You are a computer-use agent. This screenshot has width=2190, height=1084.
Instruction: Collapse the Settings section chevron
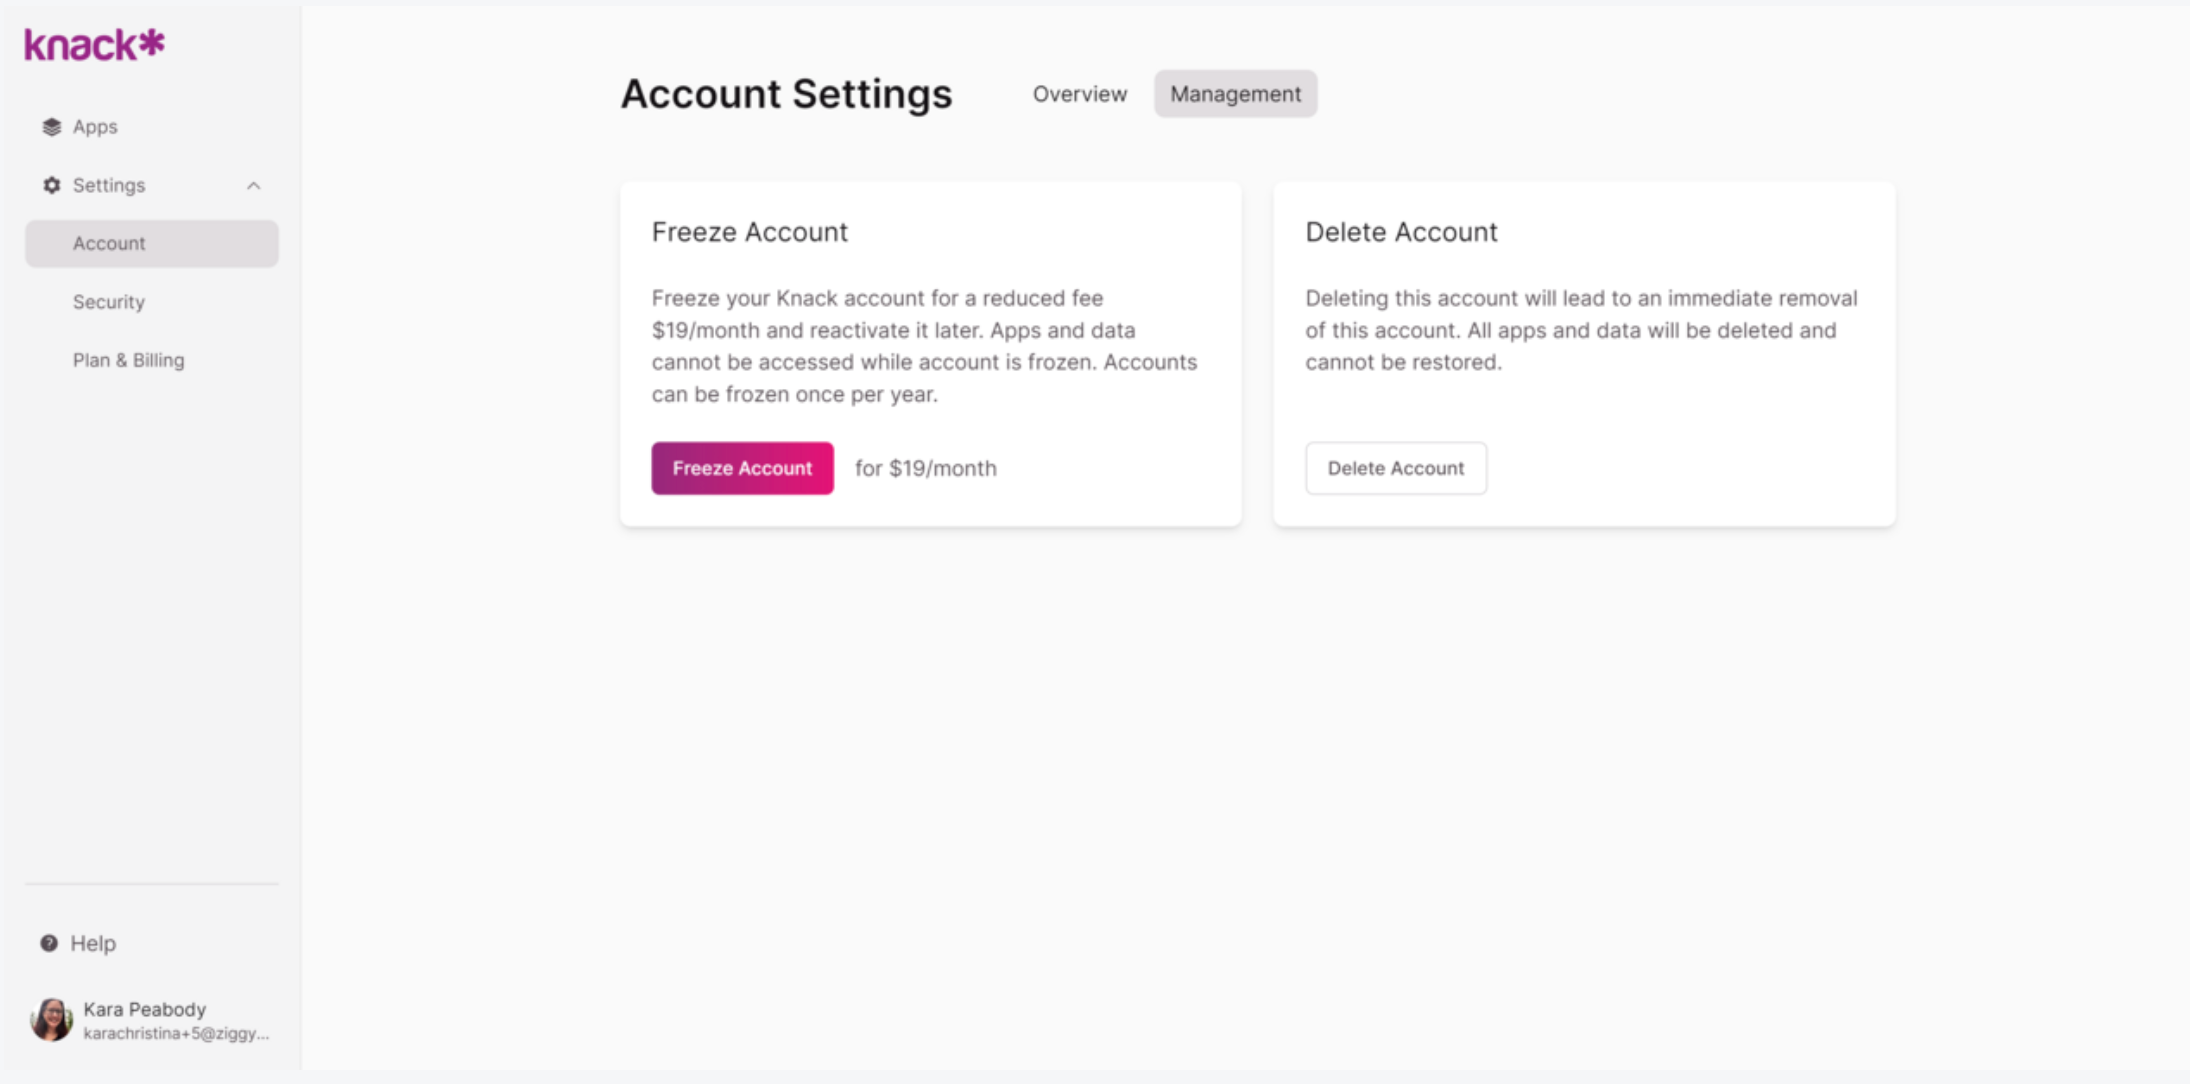pos(254,186)
